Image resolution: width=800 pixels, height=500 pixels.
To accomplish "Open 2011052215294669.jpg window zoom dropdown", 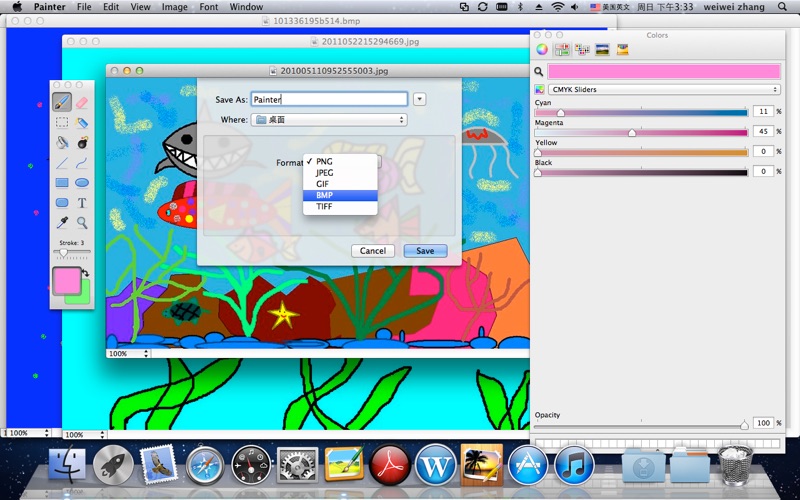I will (85, 435).
